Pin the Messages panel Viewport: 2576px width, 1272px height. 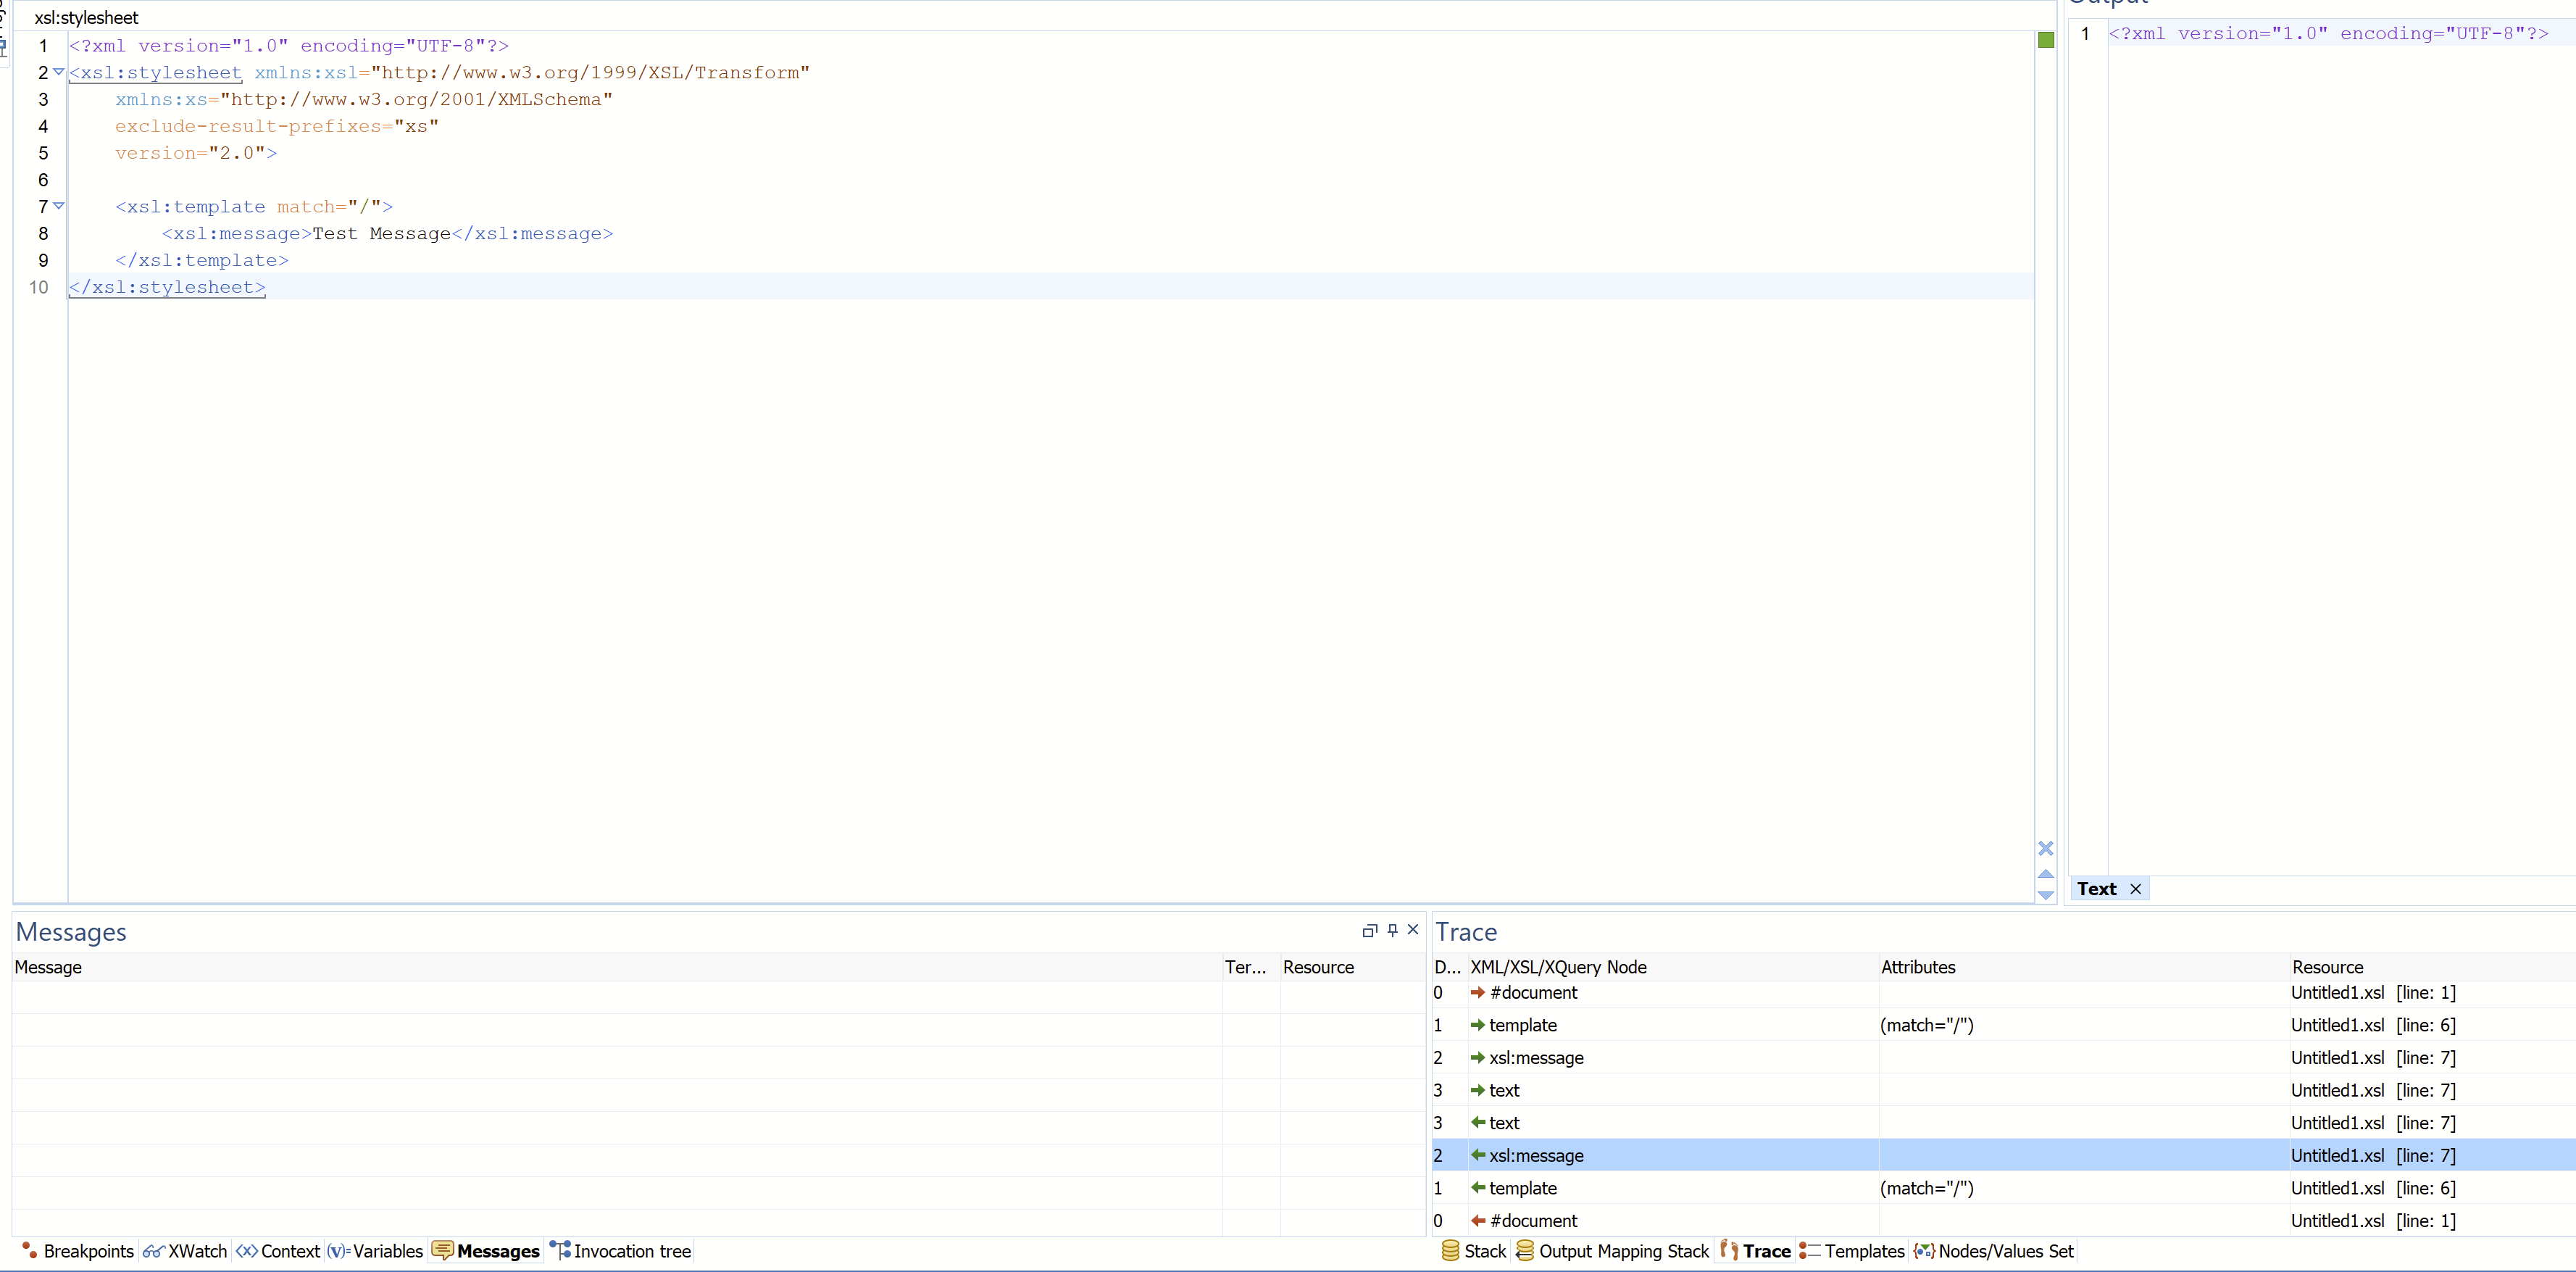(x=1392, y=930)
